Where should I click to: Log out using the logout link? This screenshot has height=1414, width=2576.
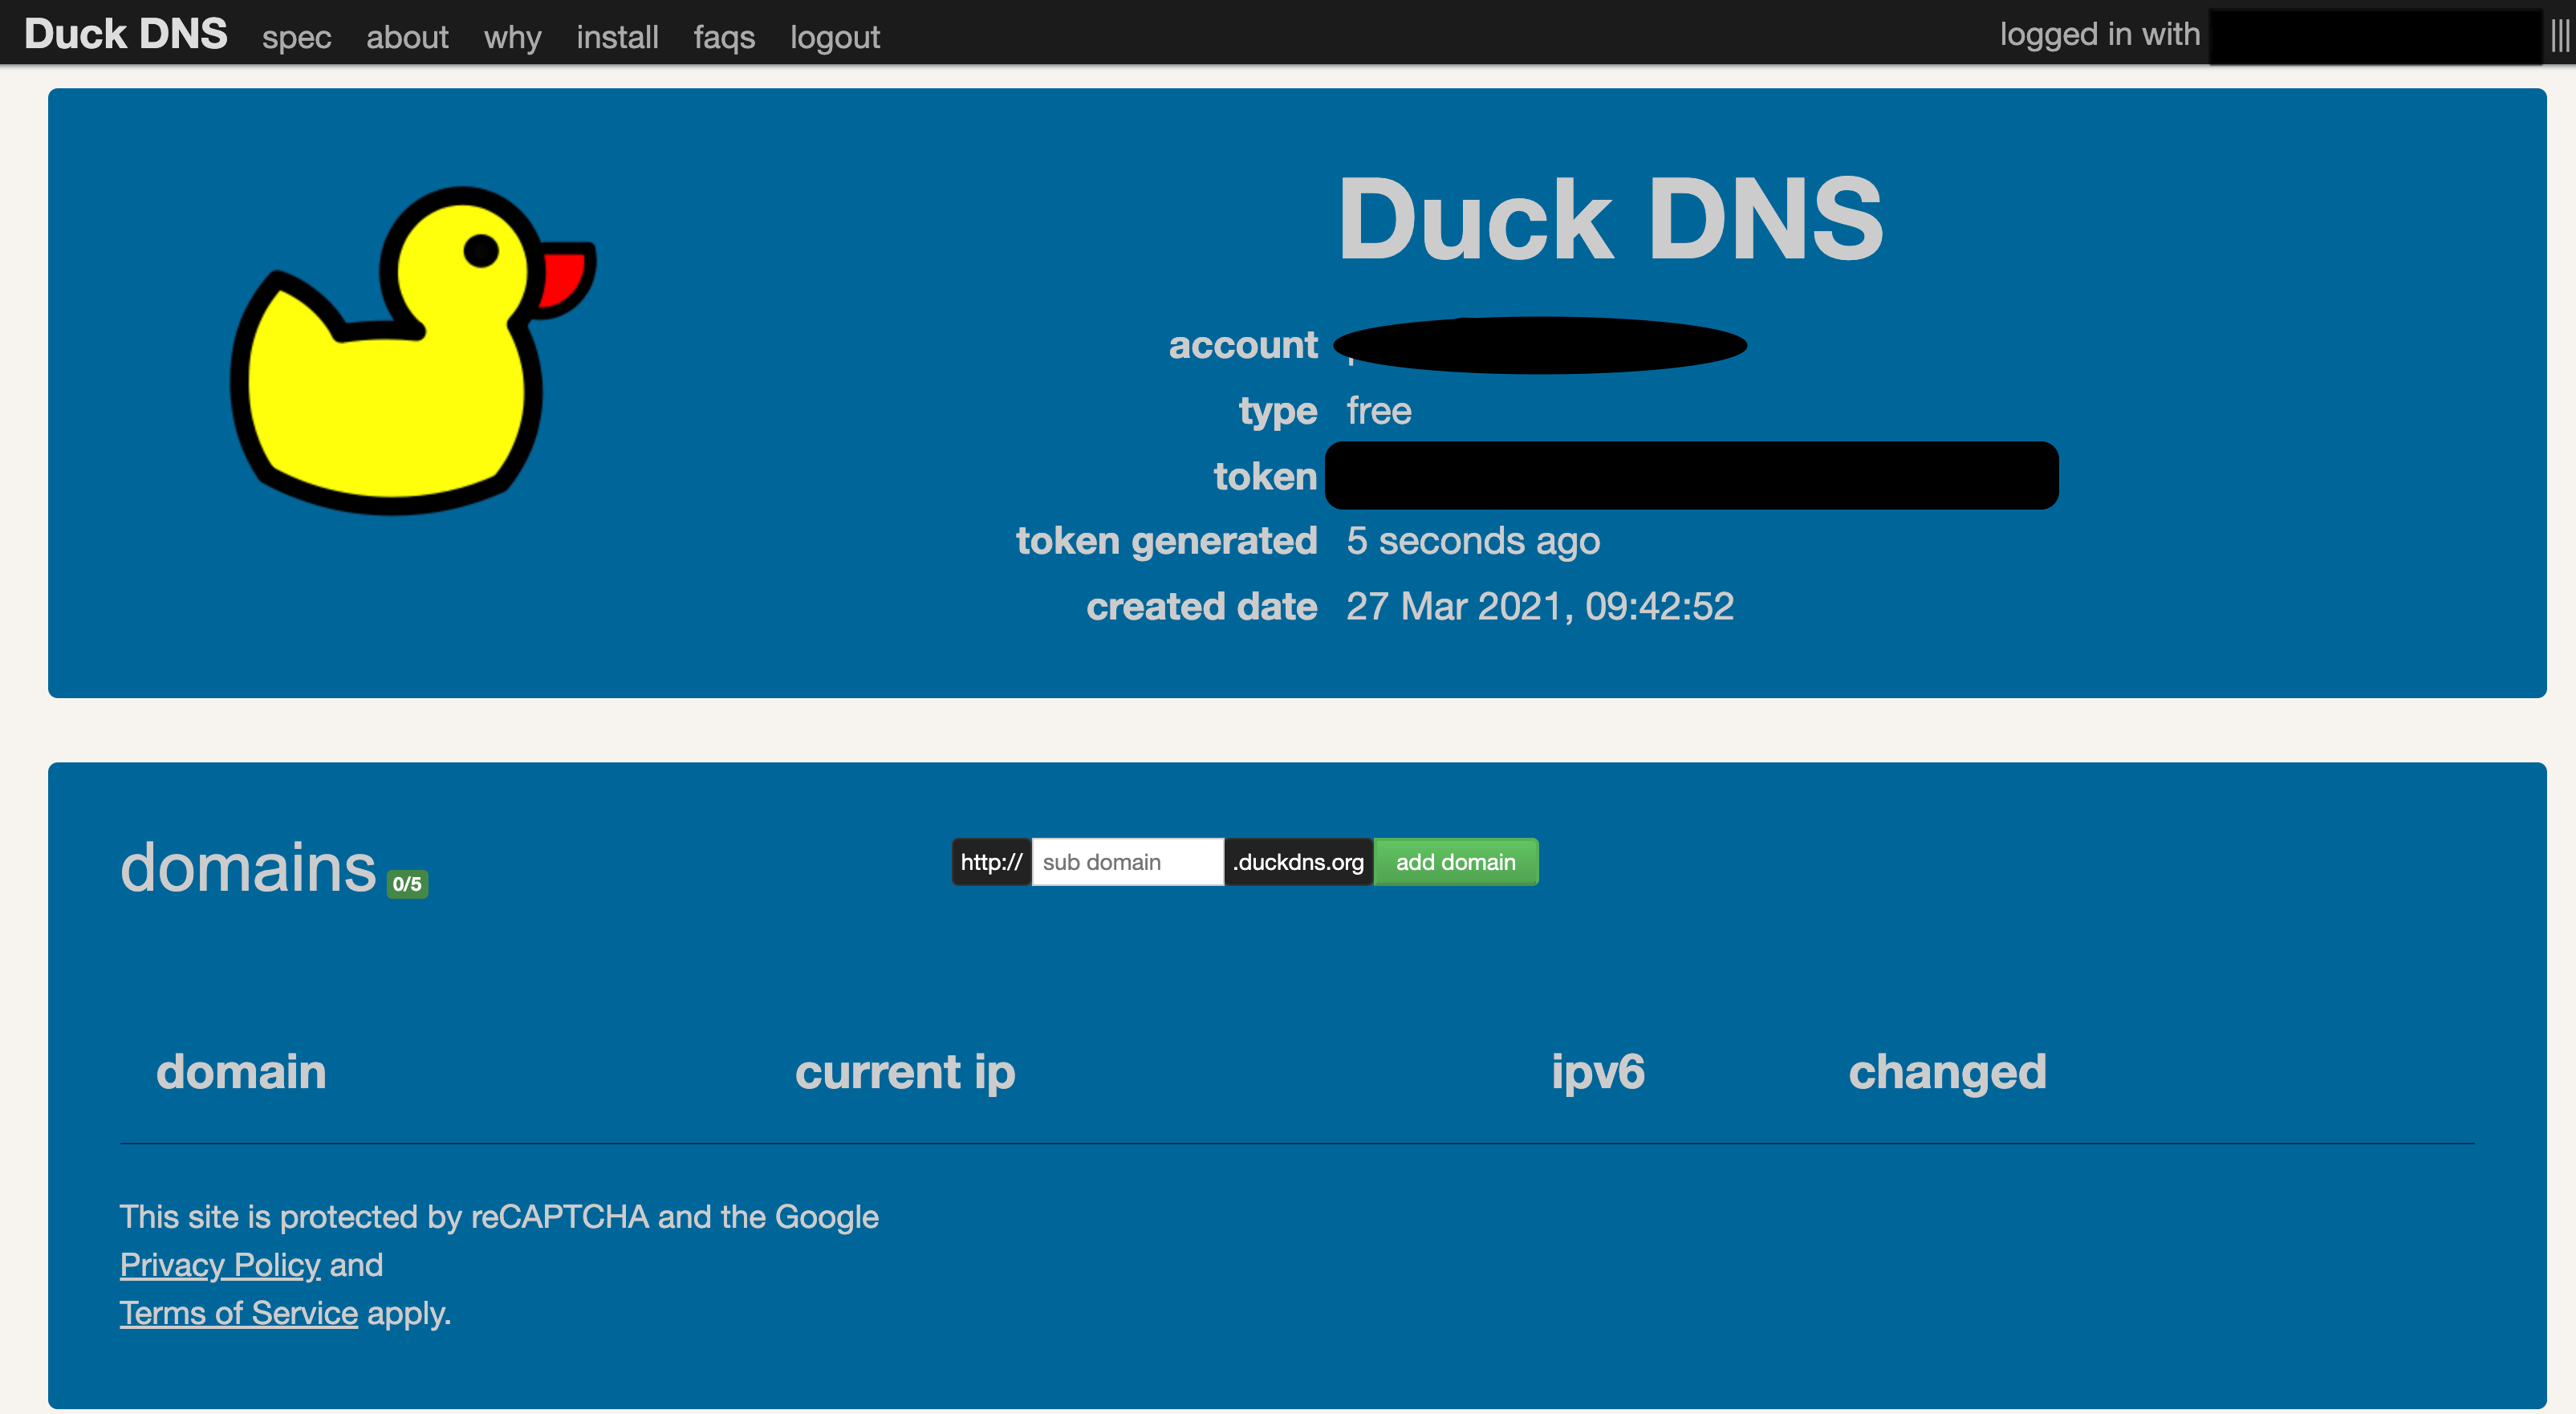click(x=835, y=37)
